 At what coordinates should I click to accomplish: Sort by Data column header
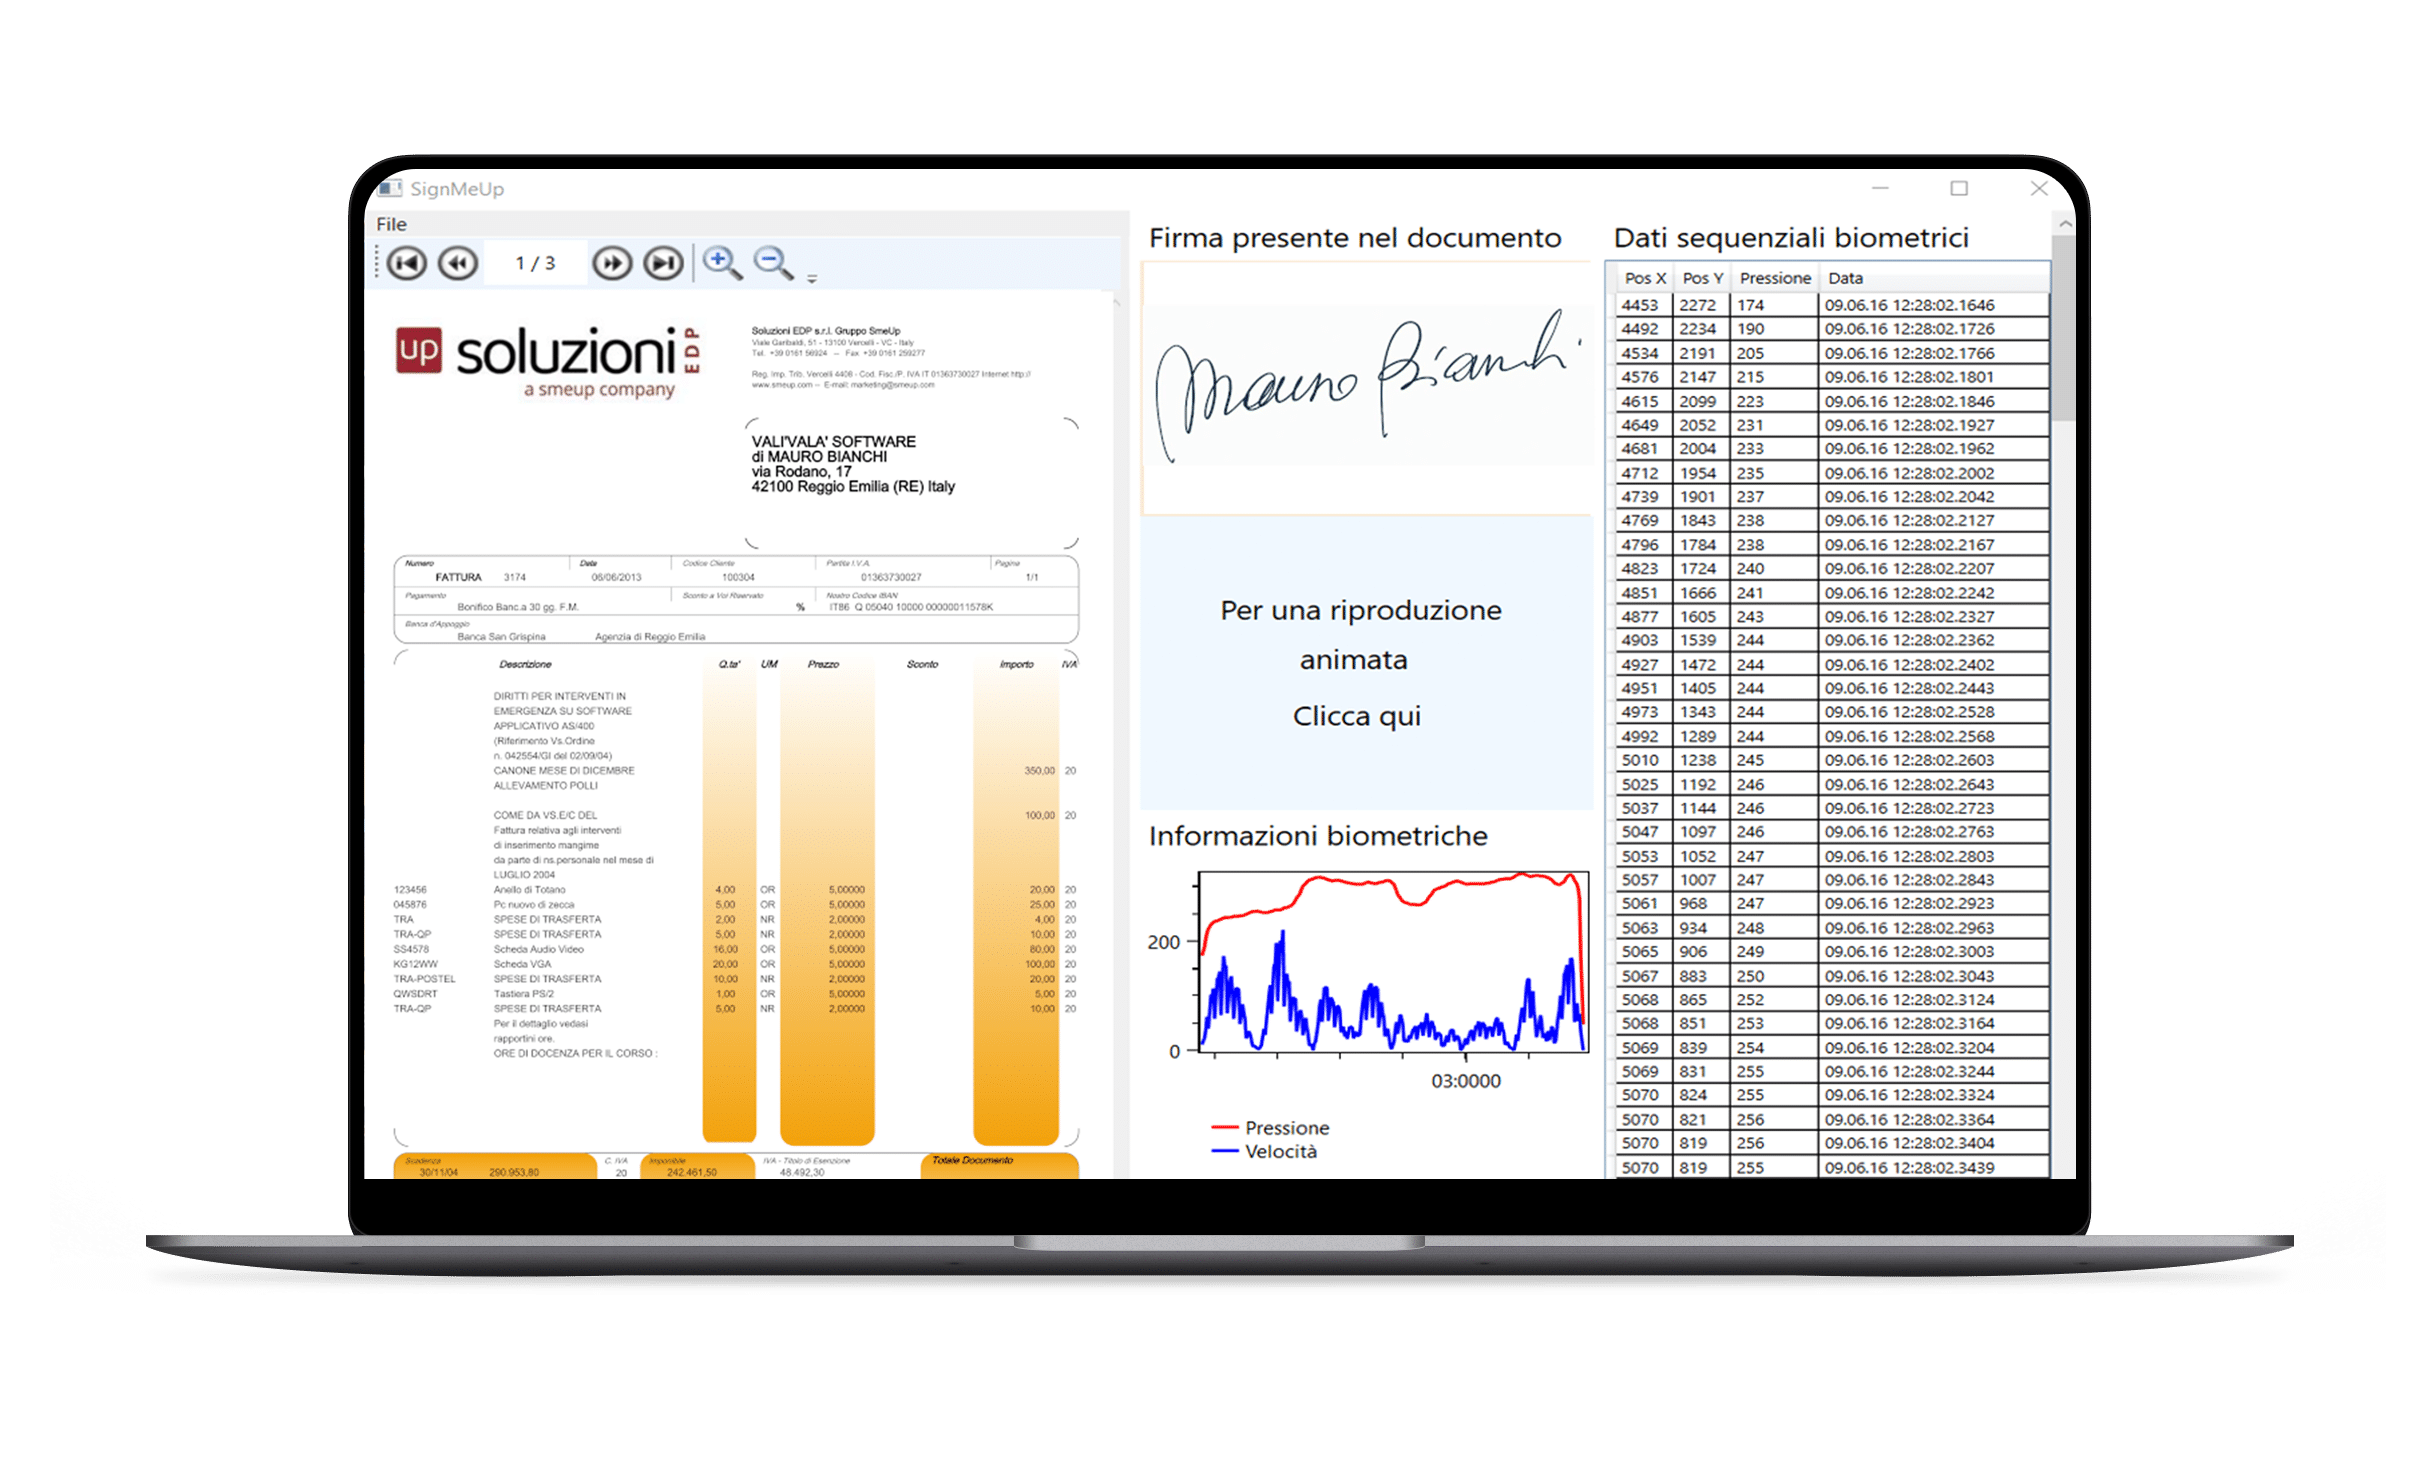(x=1846, y=278)
